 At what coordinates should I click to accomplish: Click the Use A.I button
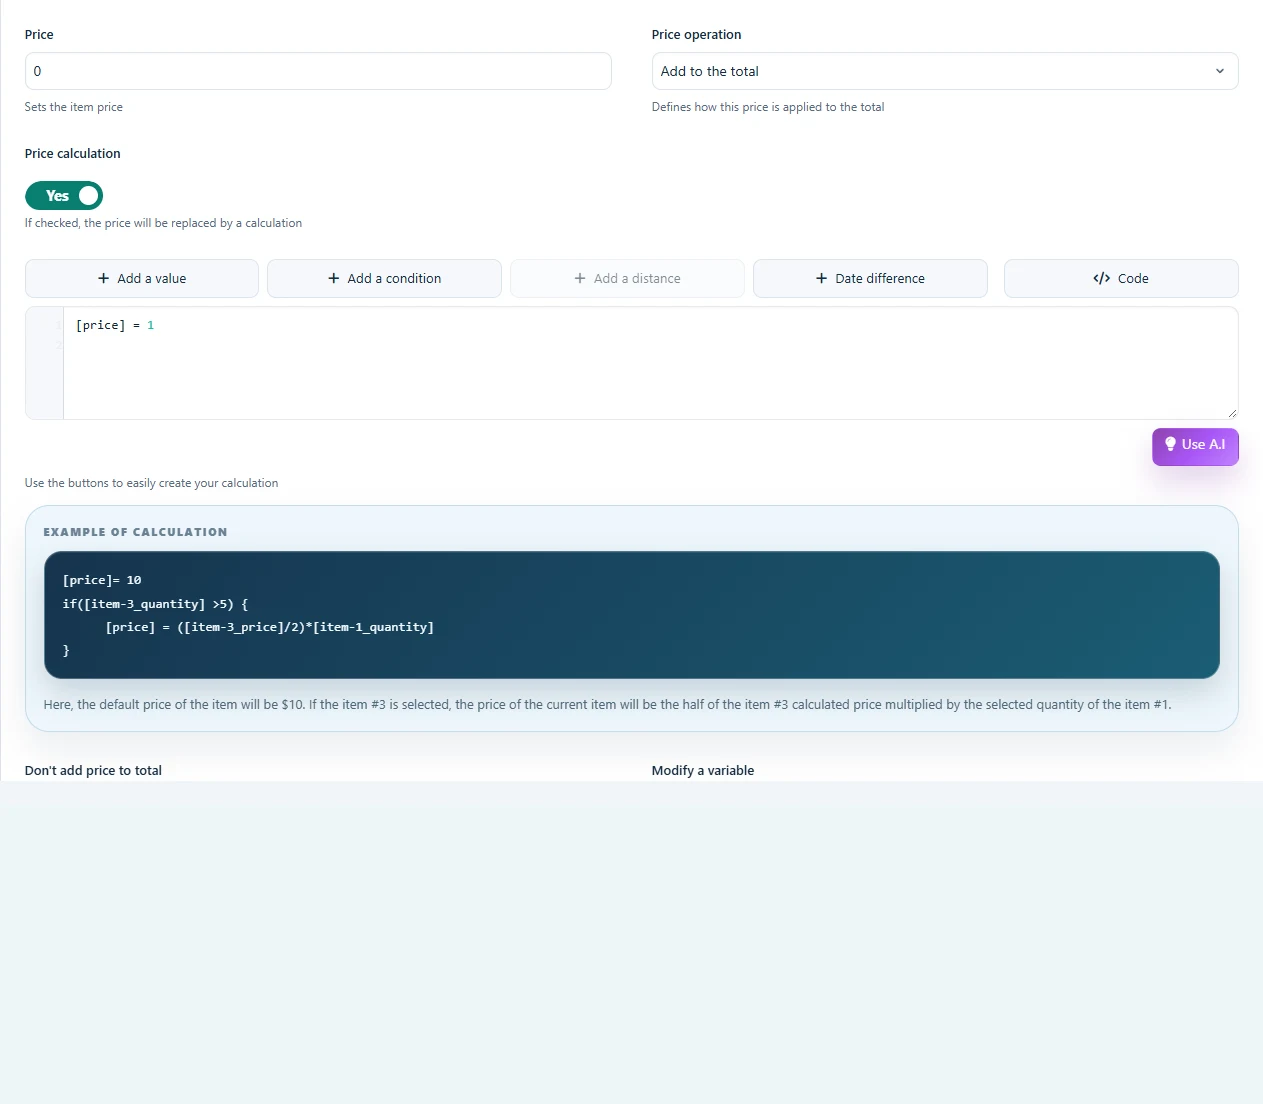click(1195, 446)
